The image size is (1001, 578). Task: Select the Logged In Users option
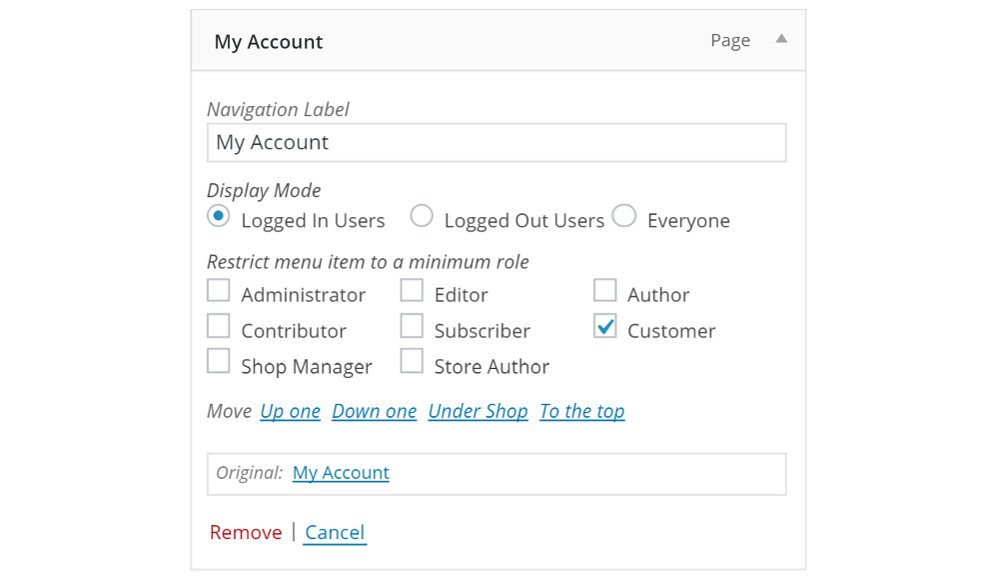pyautogui.click(x=217, y=215)
